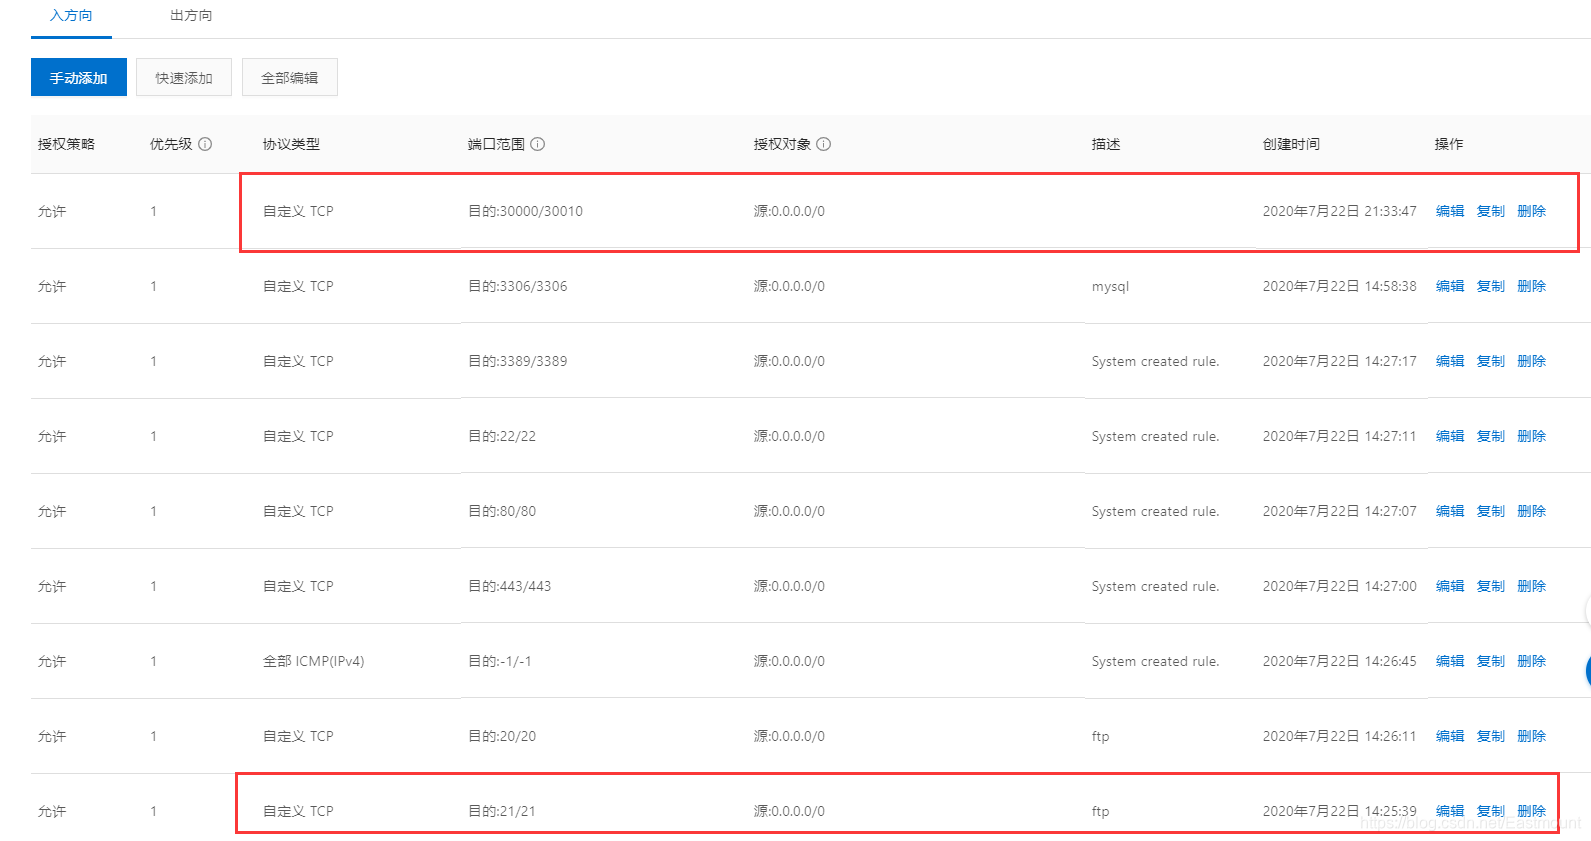Select the port range text 目的:443/443
The image size is (1591, 841).
509,586
